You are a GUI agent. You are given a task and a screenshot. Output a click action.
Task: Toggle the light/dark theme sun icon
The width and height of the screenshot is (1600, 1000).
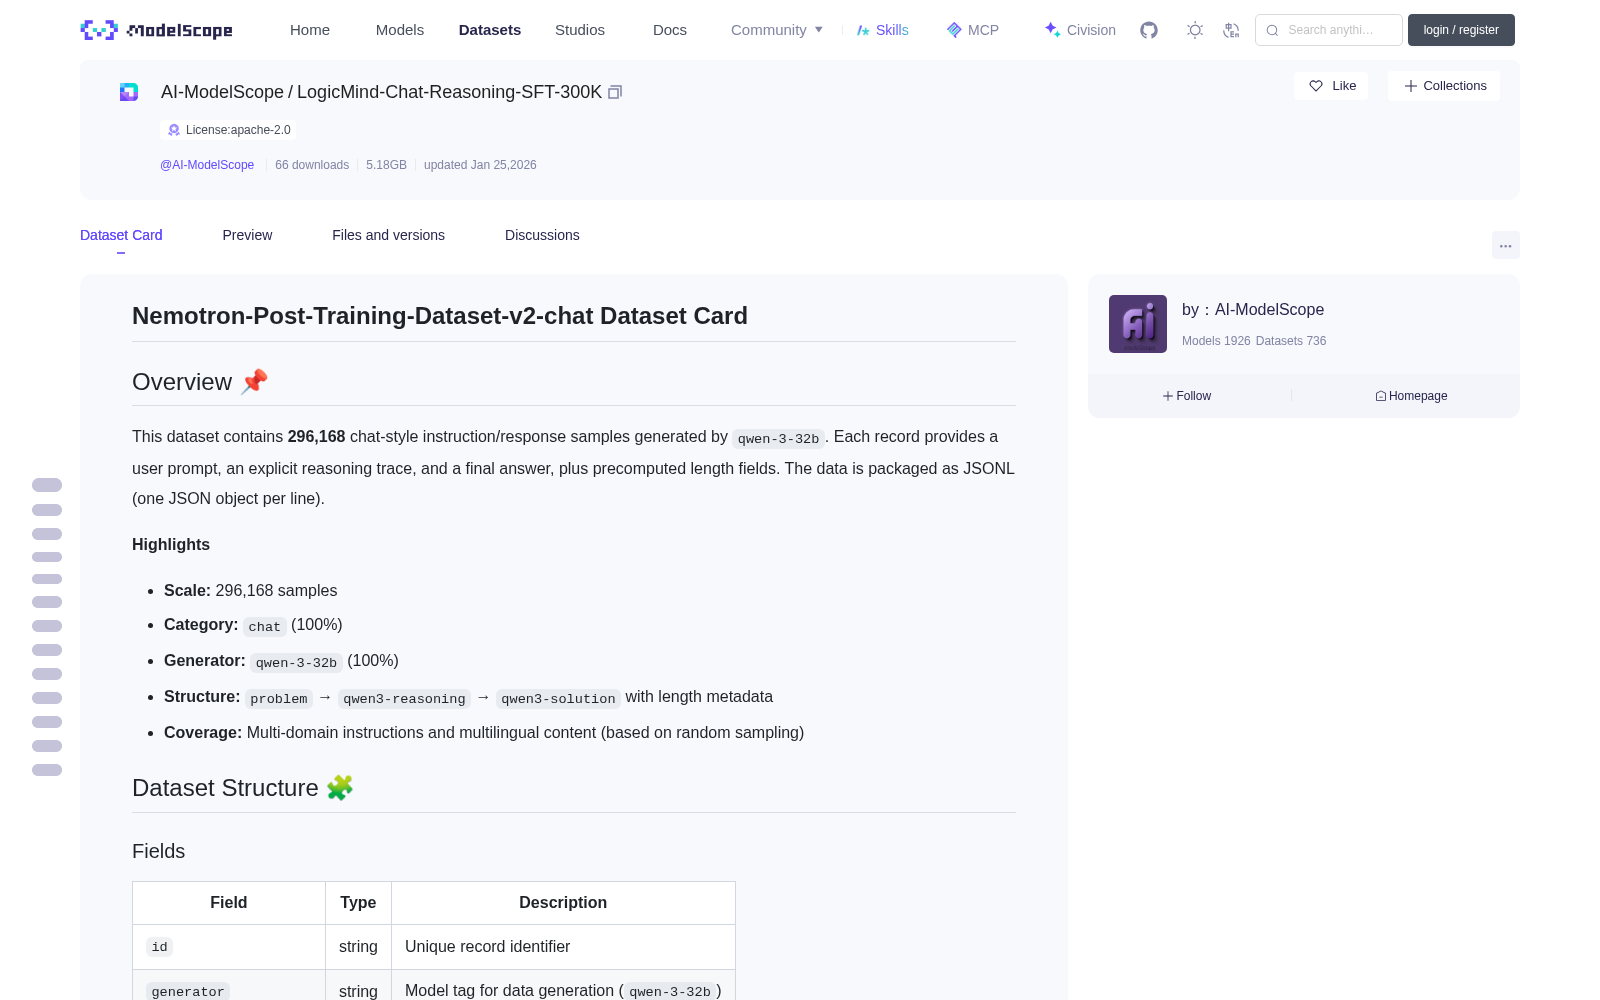click(x=1195, y=30)
